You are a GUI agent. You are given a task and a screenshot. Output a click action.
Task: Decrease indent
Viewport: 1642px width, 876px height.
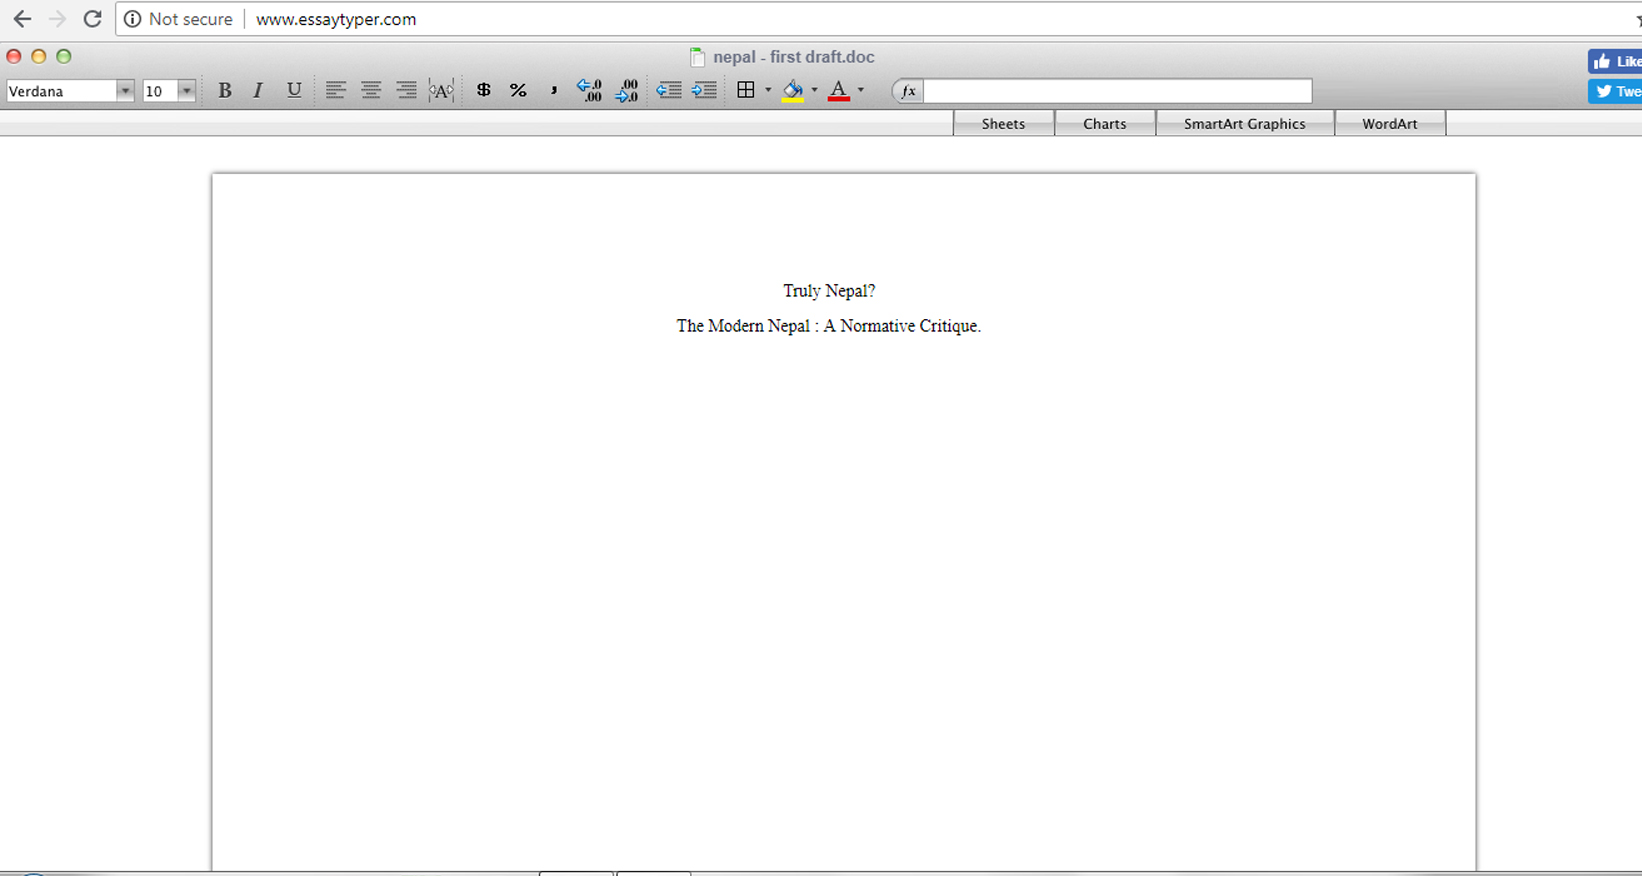[x=669, y=91]
